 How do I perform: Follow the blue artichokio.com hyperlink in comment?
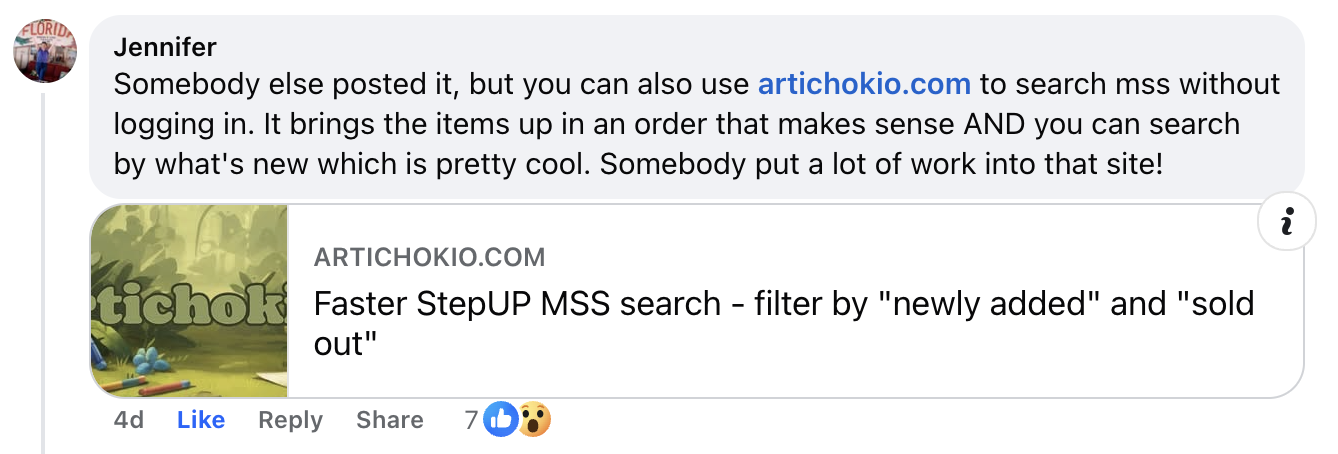click(x=864, y=84)
